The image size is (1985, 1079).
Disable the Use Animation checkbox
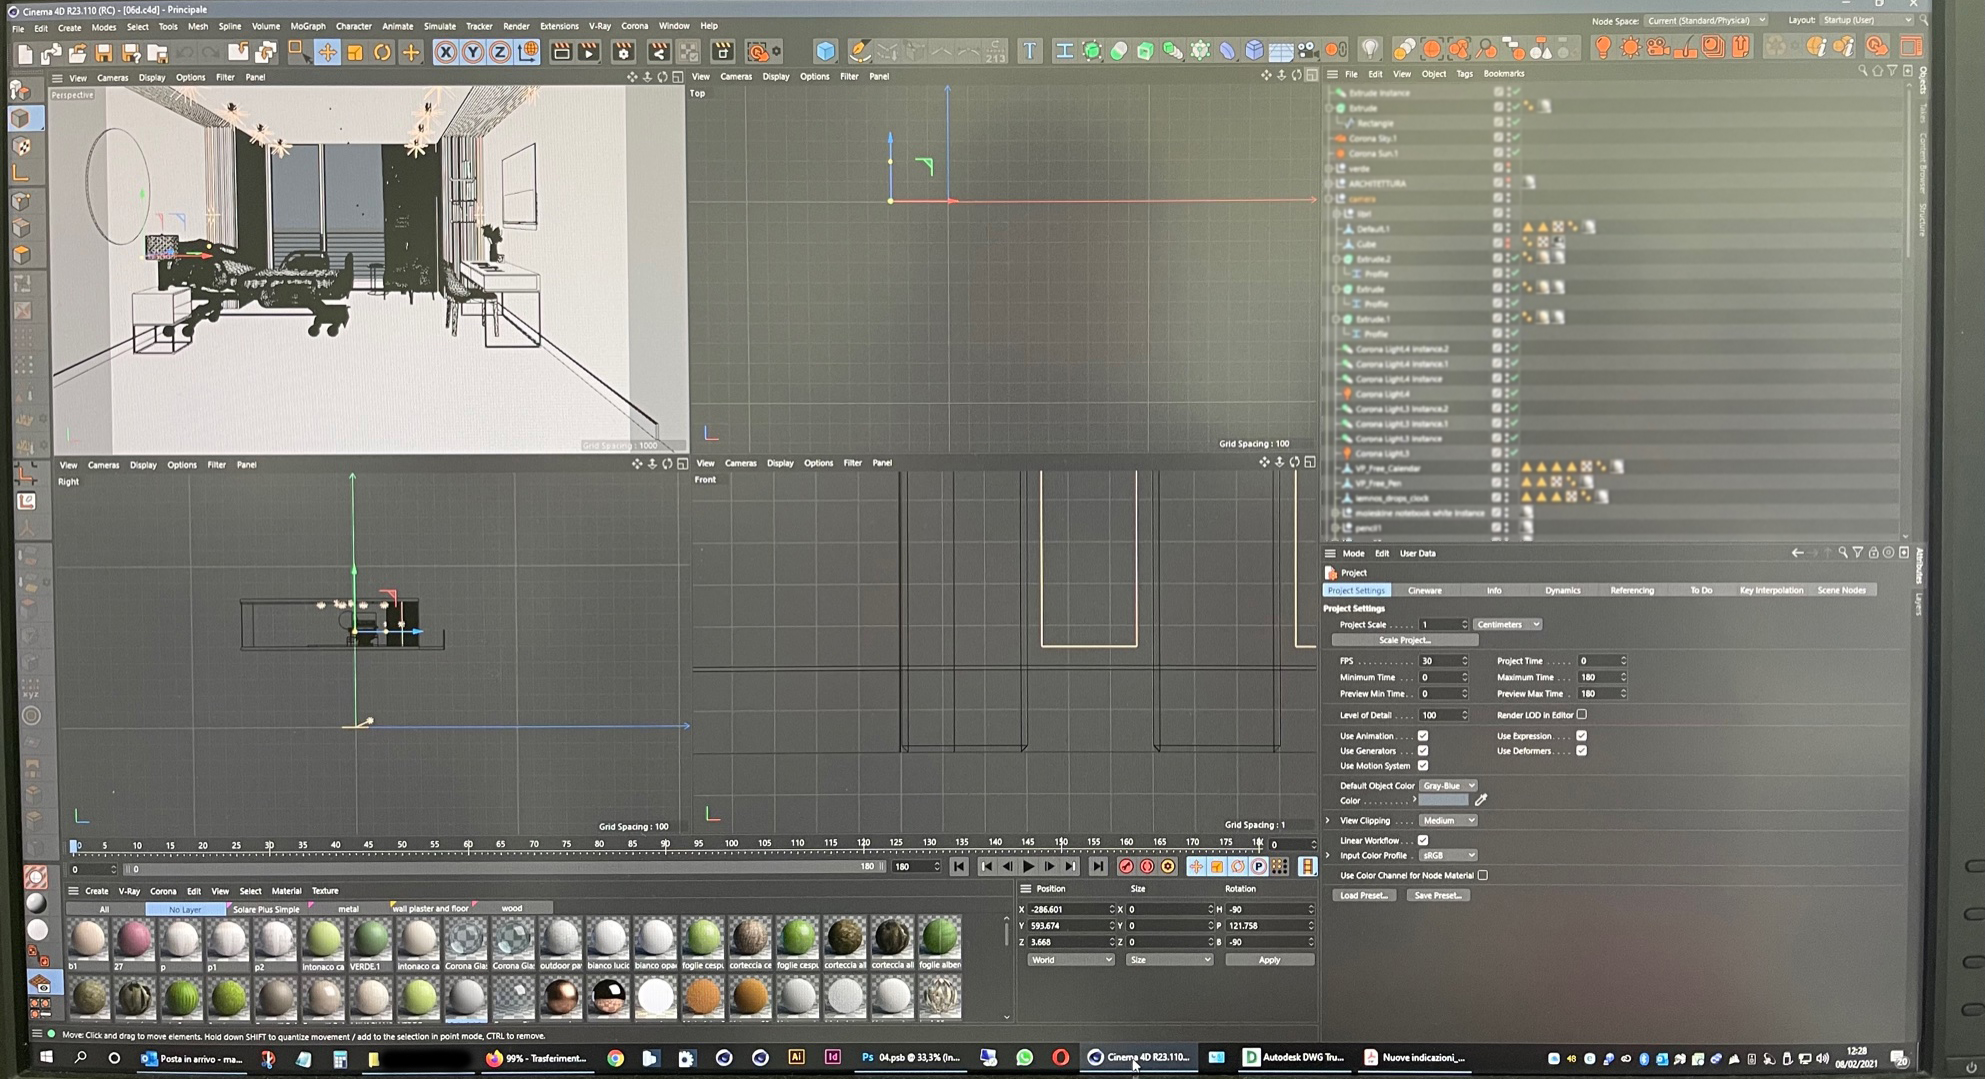point(1423,736)
